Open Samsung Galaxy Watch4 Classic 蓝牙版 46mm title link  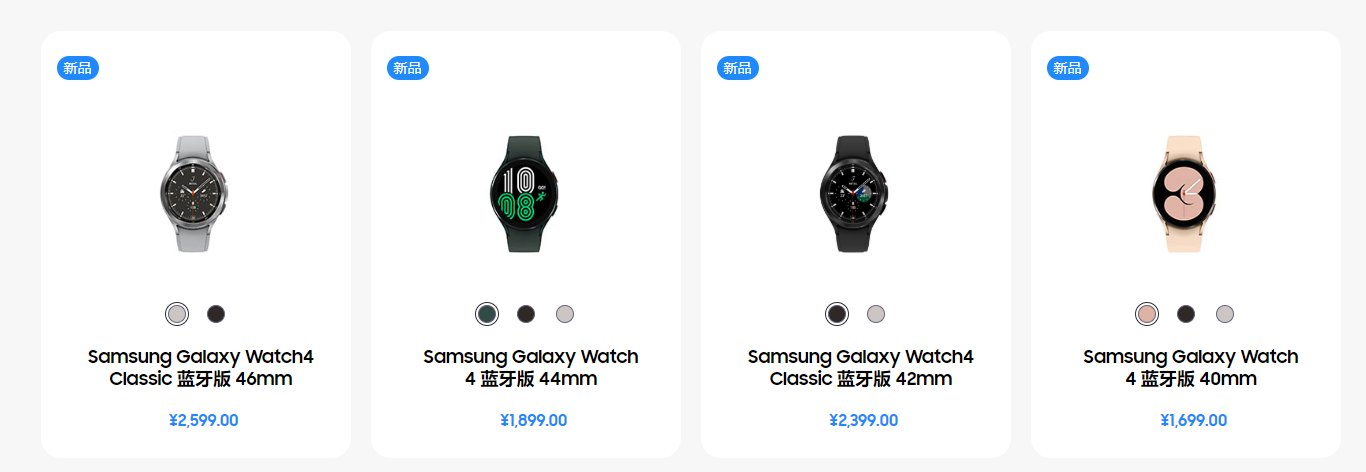tap(201, 368)
